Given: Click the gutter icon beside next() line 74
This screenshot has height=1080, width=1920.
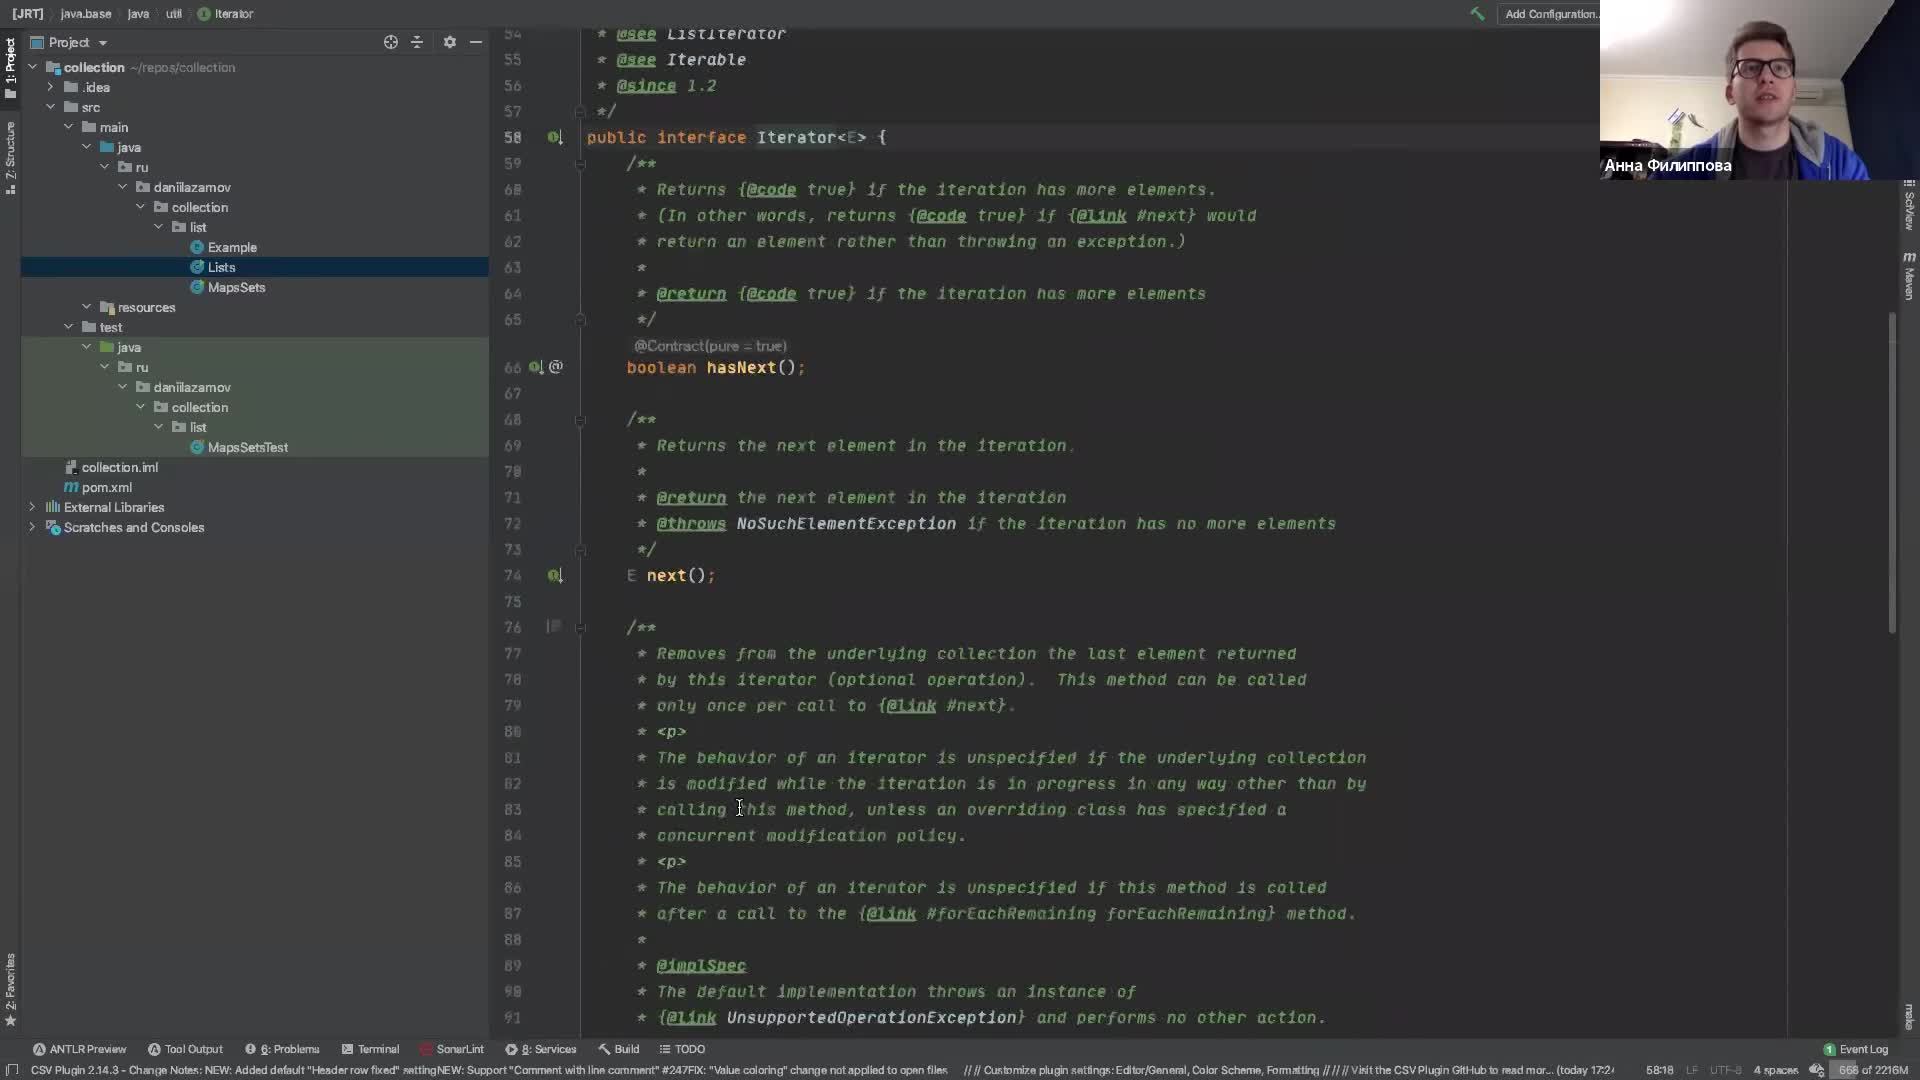Looking at the screenshot, I should (555, 575).
